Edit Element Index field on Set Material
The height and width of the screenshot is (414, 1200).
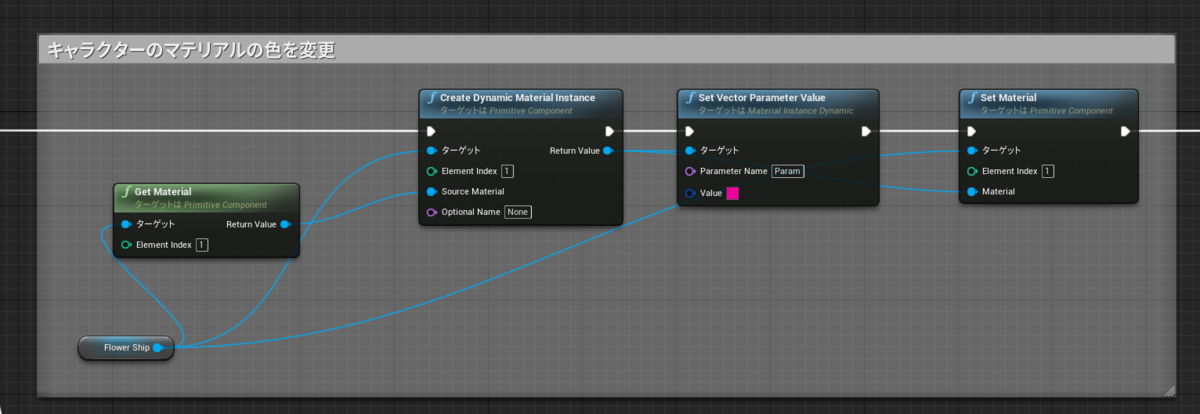[x=1048, y=171]
